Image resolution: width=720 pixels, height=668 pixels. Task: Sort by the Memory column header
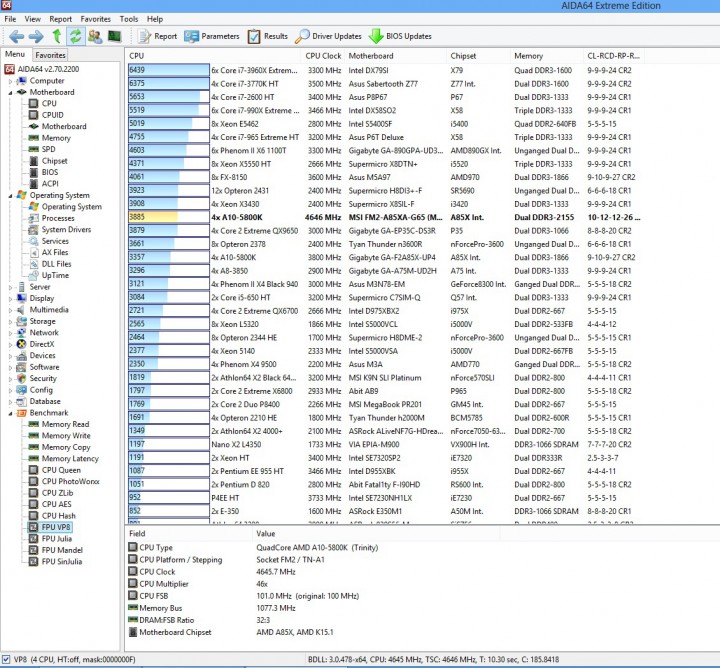coord(546,56)
